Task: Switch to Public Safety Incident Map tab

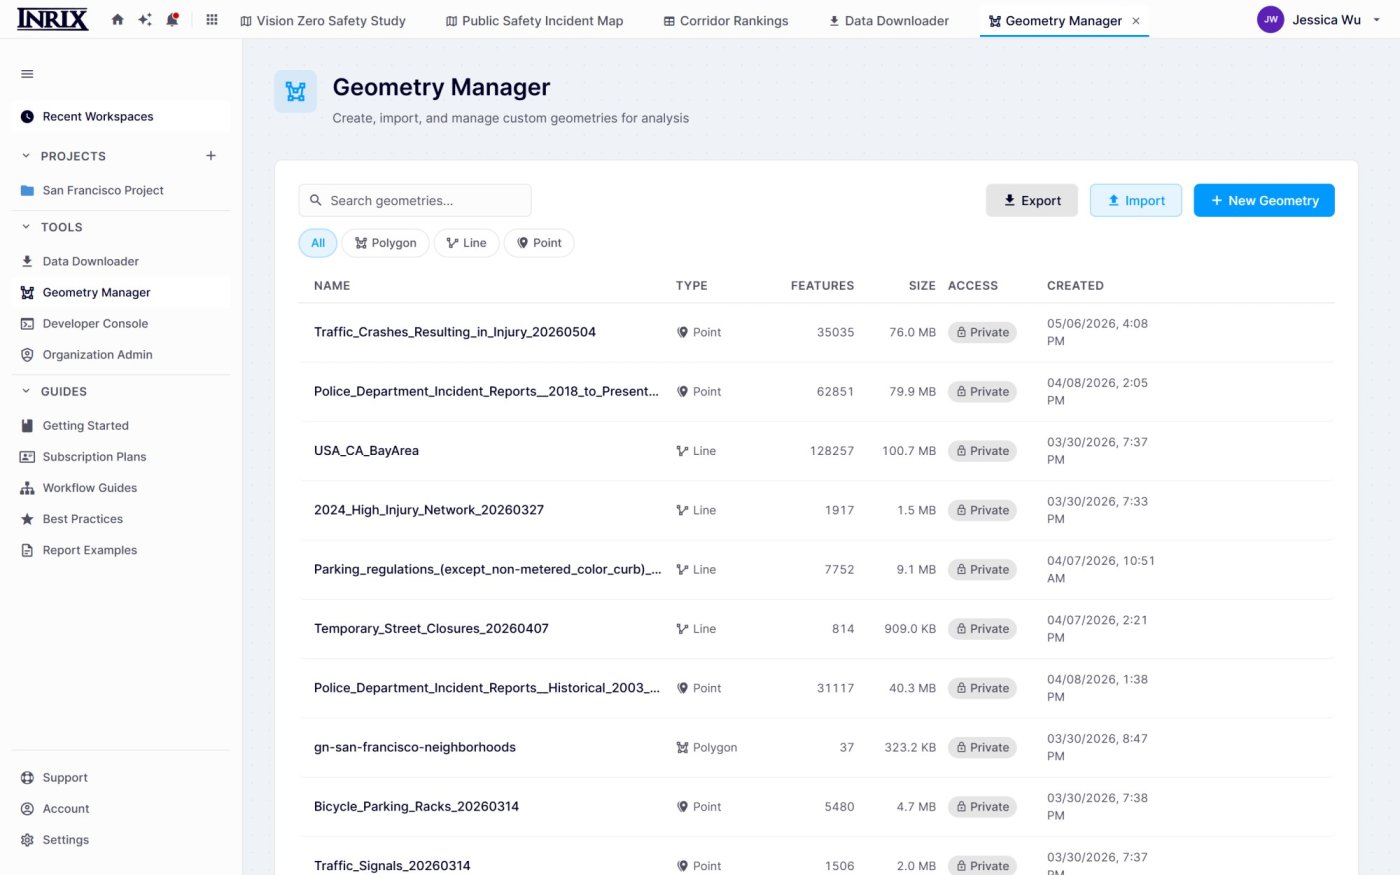Action: [x=534, y=20]
